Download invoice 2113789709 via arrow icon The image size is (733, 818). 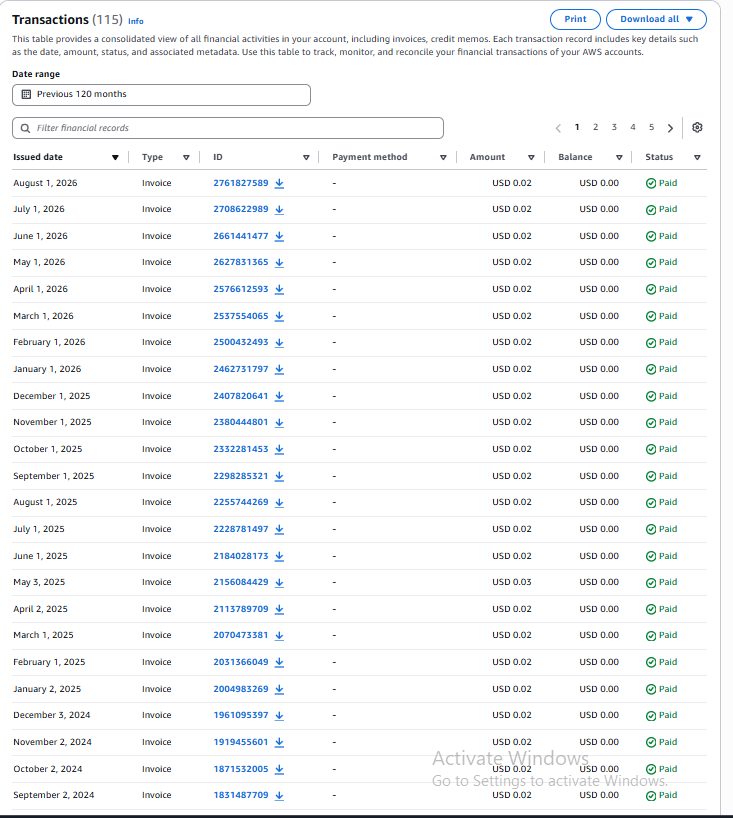pyautogui.click(x=280, y=609)
